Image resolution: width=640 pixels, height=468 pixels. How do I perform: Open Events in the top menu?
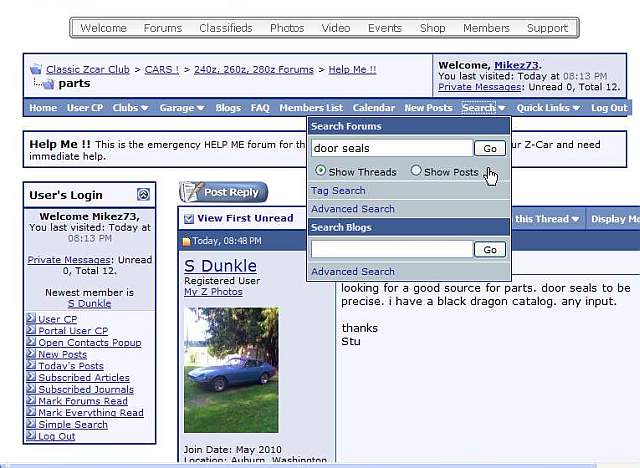(384, 28)
